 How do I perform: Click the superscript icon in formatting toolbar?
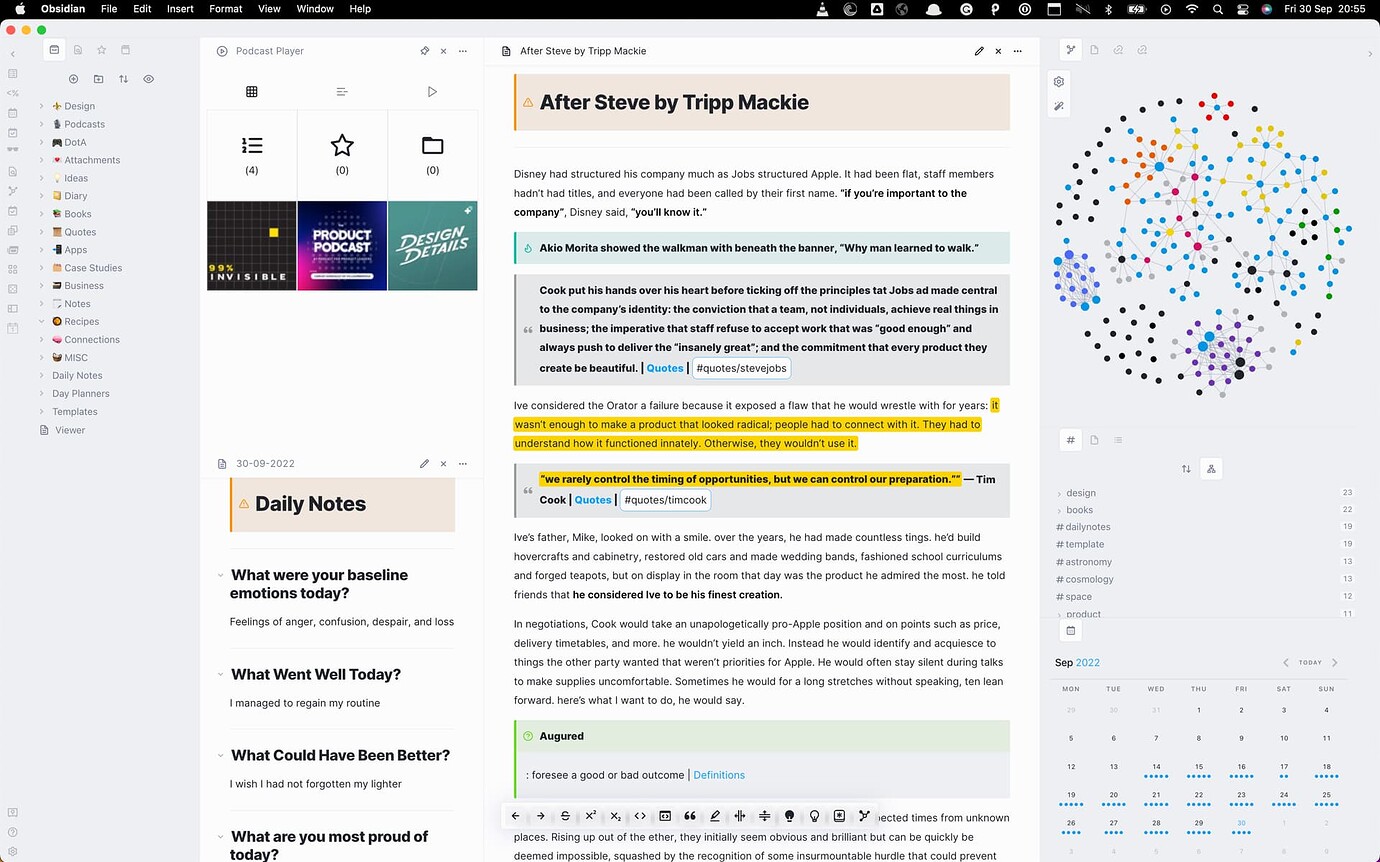(x=590, y=816)
